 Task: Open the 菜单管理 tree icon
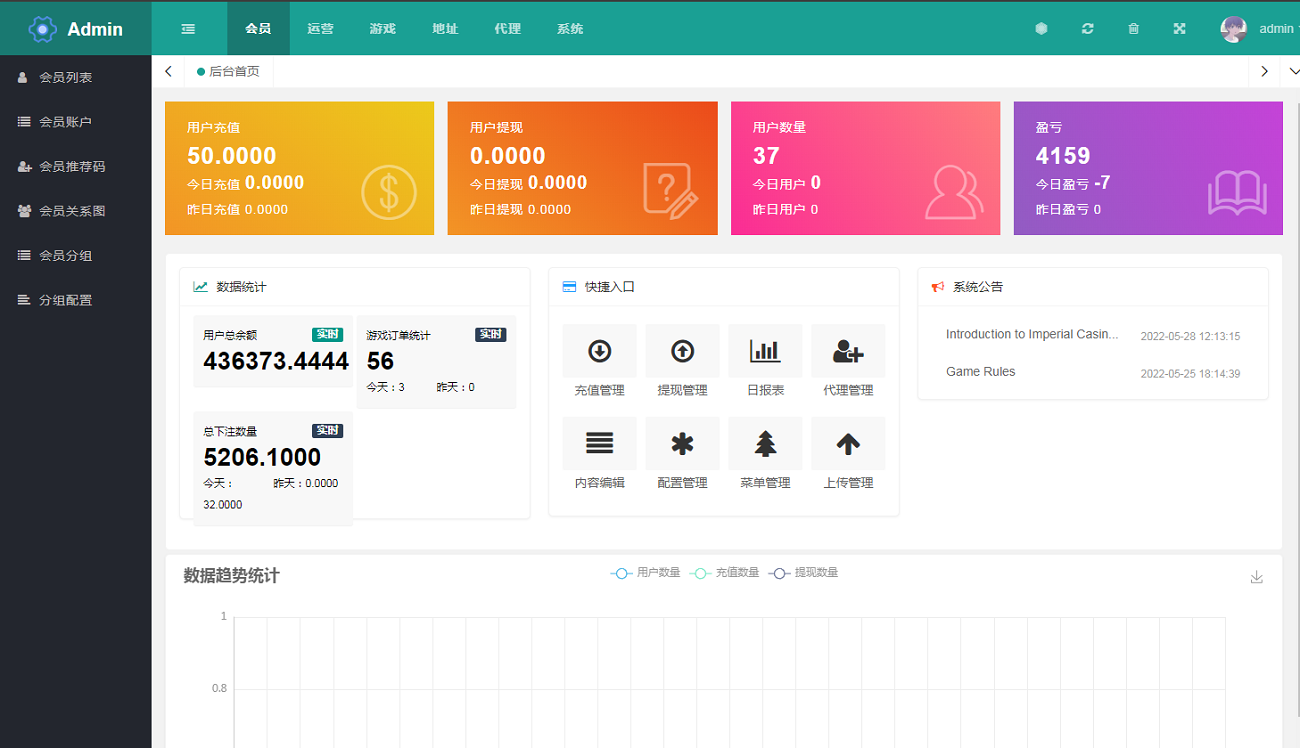tap(765, 444)
